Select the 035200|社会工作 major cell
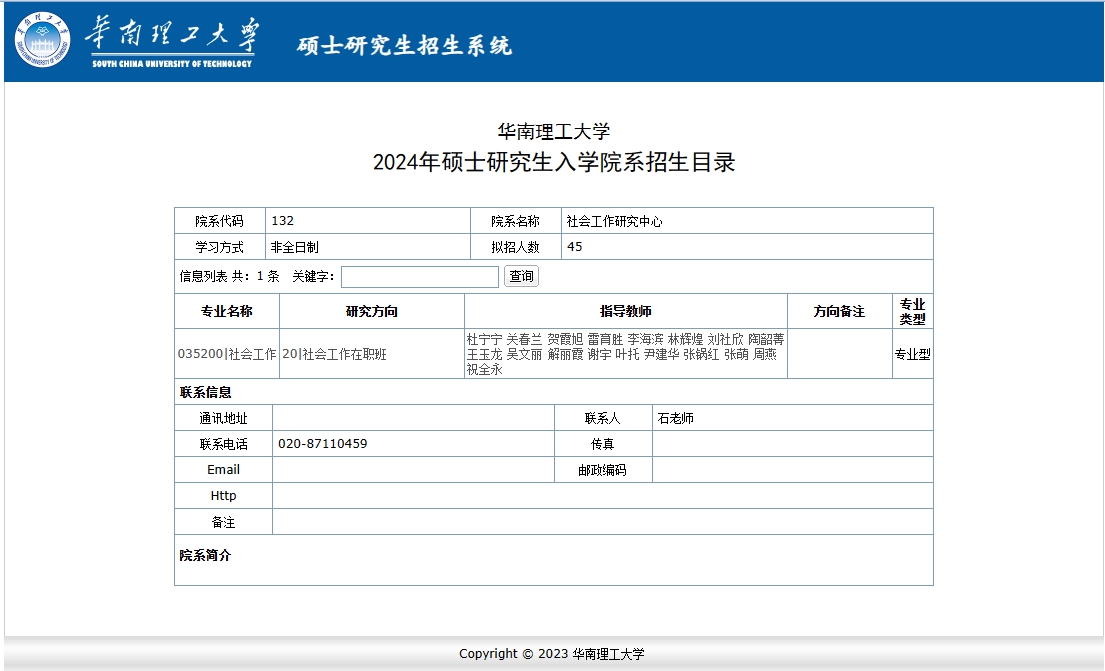This screenshot has width=1105, height=671. tap(227, 354)
